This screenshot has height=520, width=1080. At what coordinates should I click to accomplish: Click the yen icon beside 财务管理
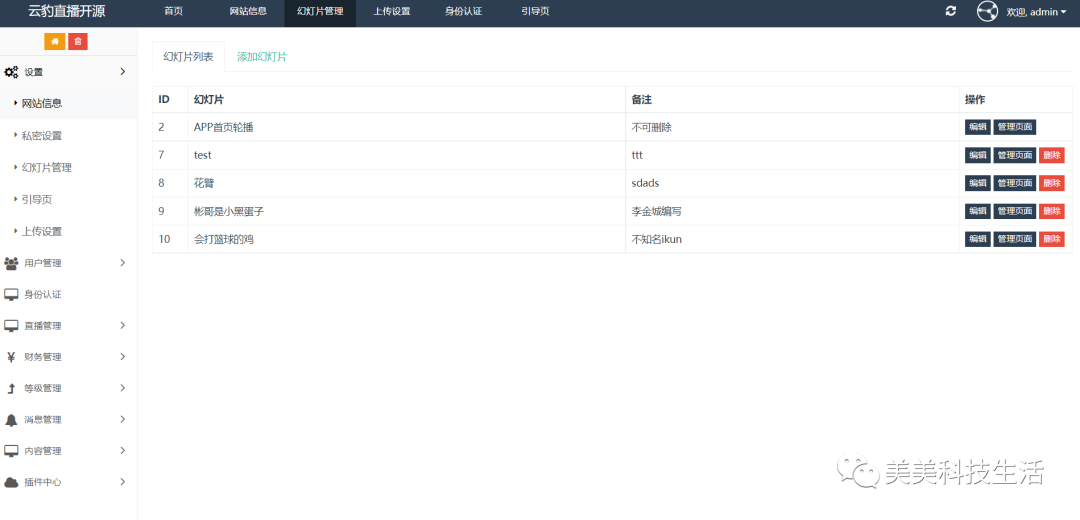click(11, 357)
